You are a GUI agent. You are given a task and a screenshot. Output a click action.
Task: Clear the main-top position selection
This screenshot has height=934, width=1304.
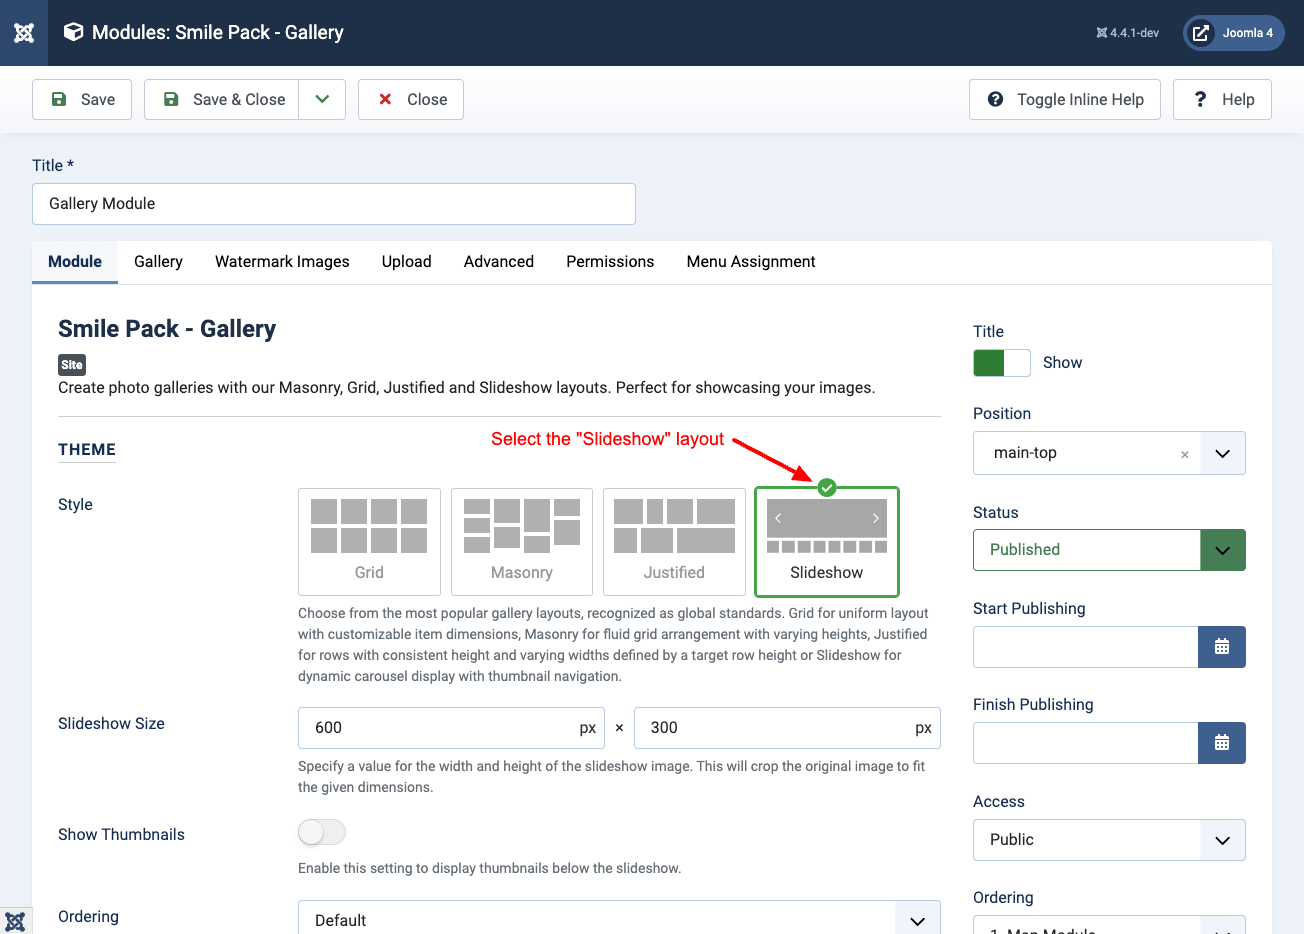coord(1184,454)
